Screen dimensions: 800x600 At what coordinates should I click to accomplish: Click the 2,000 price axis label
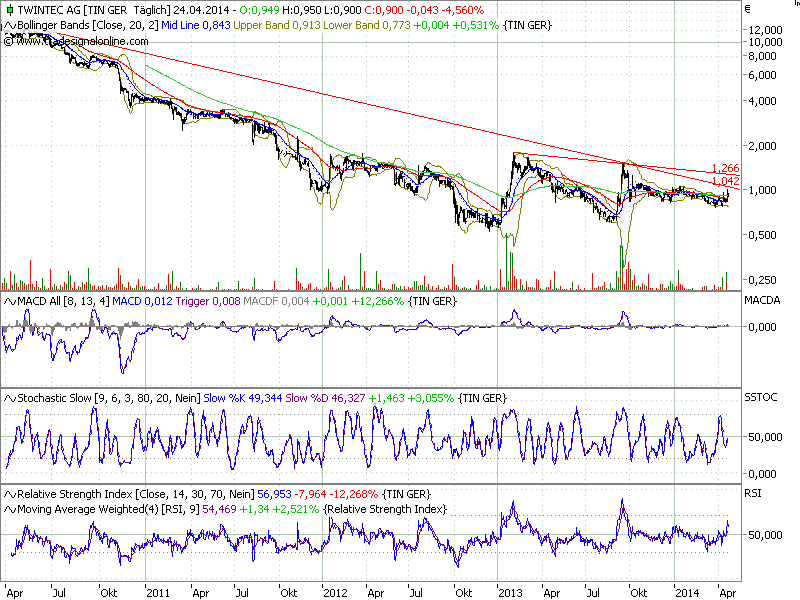(x=762, y=146)
